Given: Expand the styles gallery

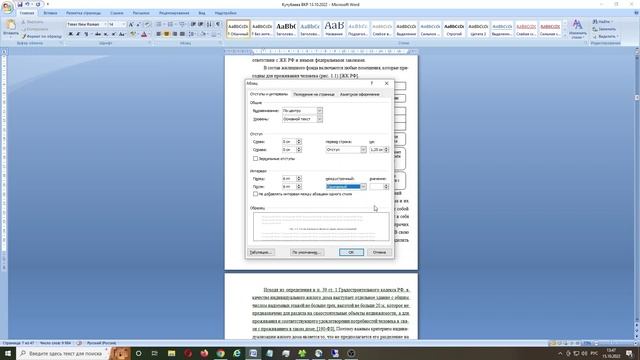Looking at the screenshot, I should (565, 36).
